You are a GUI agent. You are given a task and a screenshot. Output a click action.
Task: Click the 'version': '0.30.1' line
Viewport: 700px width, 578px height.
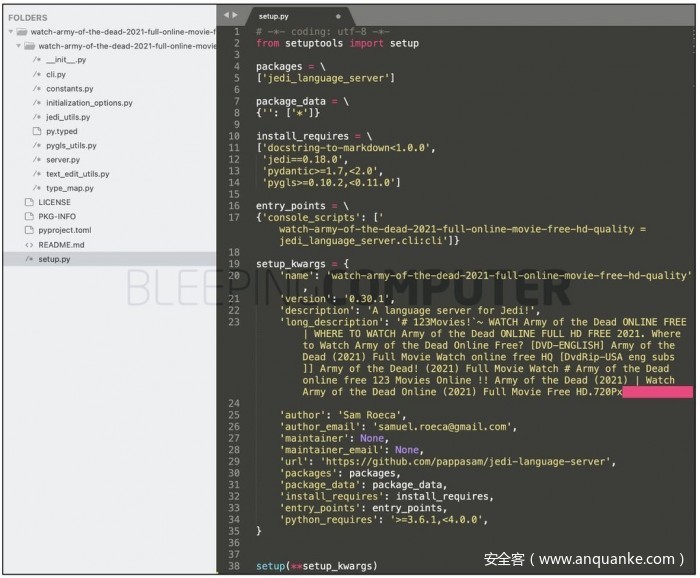(x=337, y=299)
